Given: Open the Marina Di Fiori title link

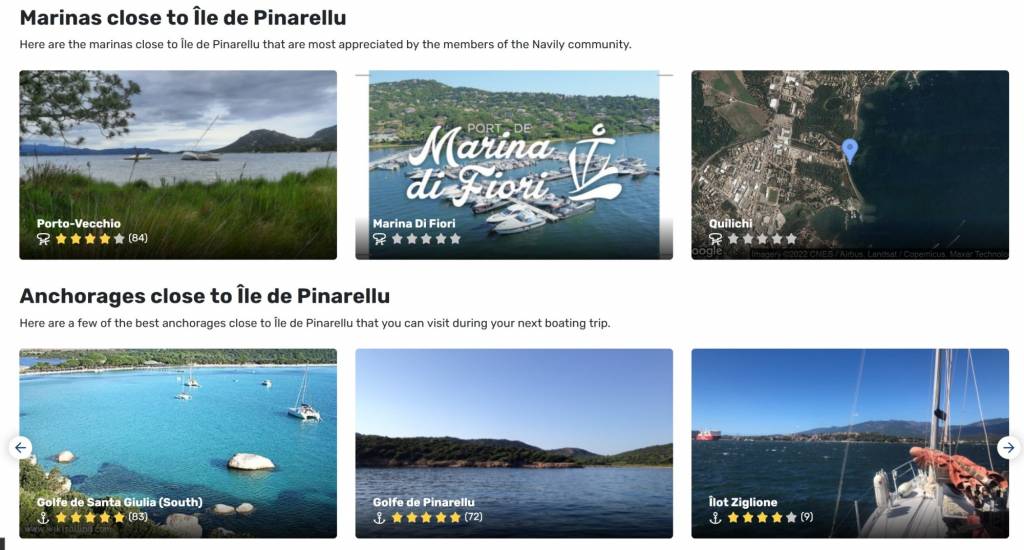Looking at the screenshot, I should tap(414, 223).
